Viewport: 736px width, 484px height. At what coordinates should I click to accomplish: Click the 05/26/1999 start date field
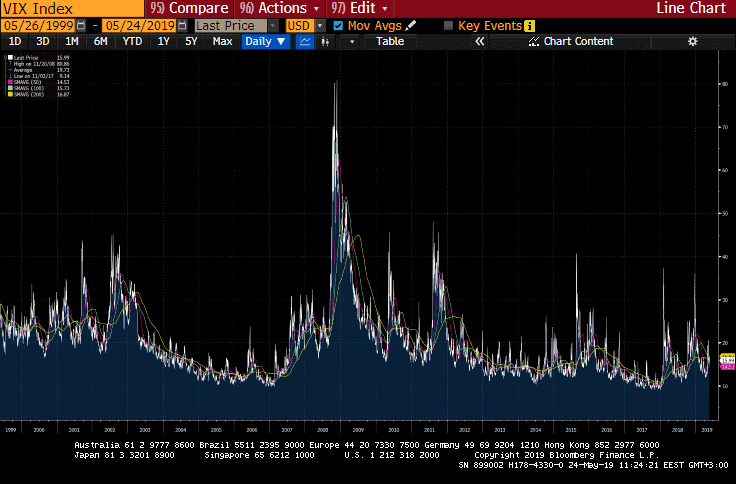coord(39,26)
